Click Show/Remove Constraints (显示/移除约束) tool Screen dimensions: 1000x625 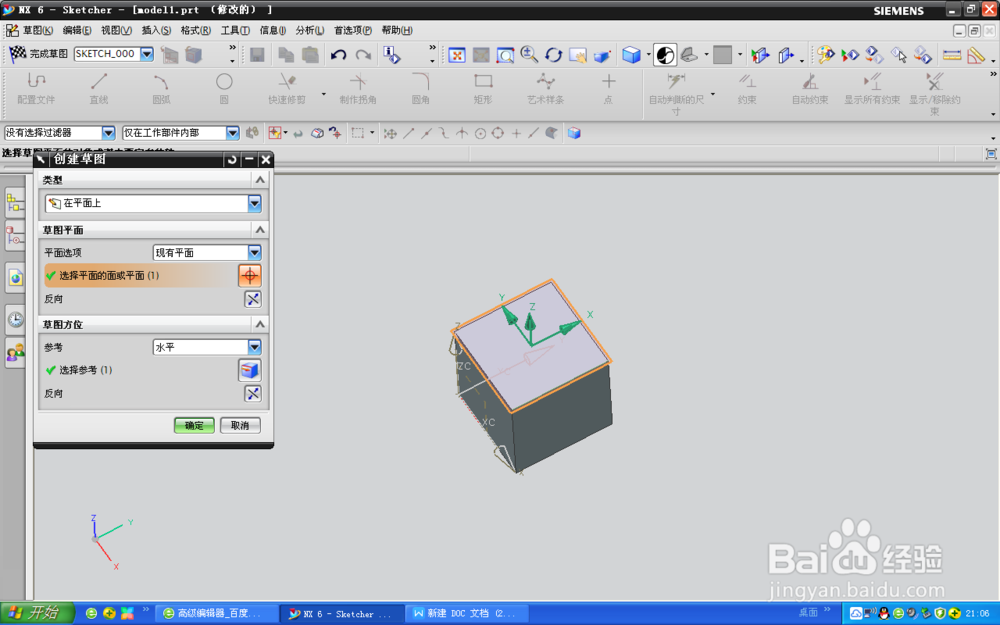pyautogui.click(x=934, y=94)
